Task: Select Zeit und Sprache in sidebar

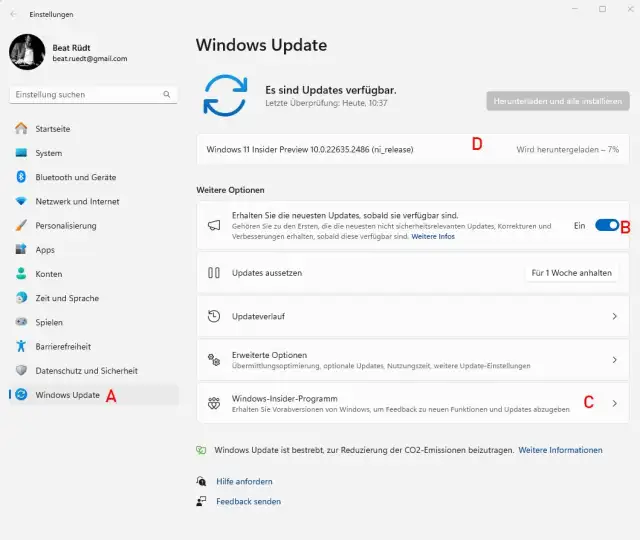Action: point(66,298)
